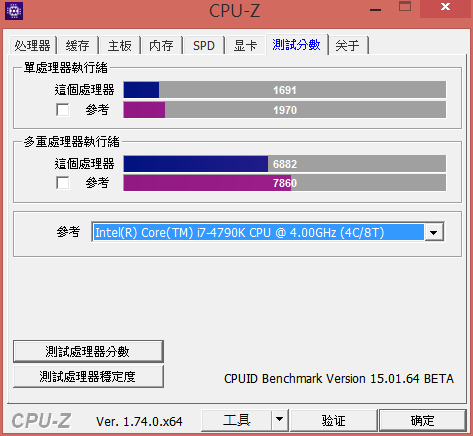473x436 pixels.
Task: Click the CPU-Z app icon in title bar
Action: tap(14, 11)
